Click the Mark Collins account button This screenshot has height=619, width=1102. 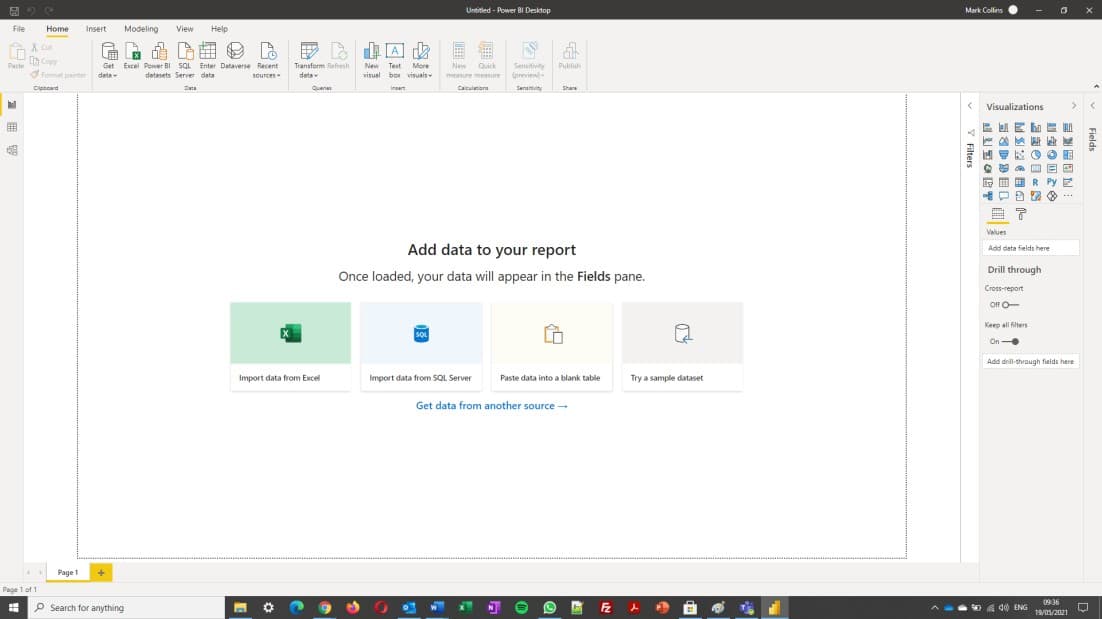992,10
